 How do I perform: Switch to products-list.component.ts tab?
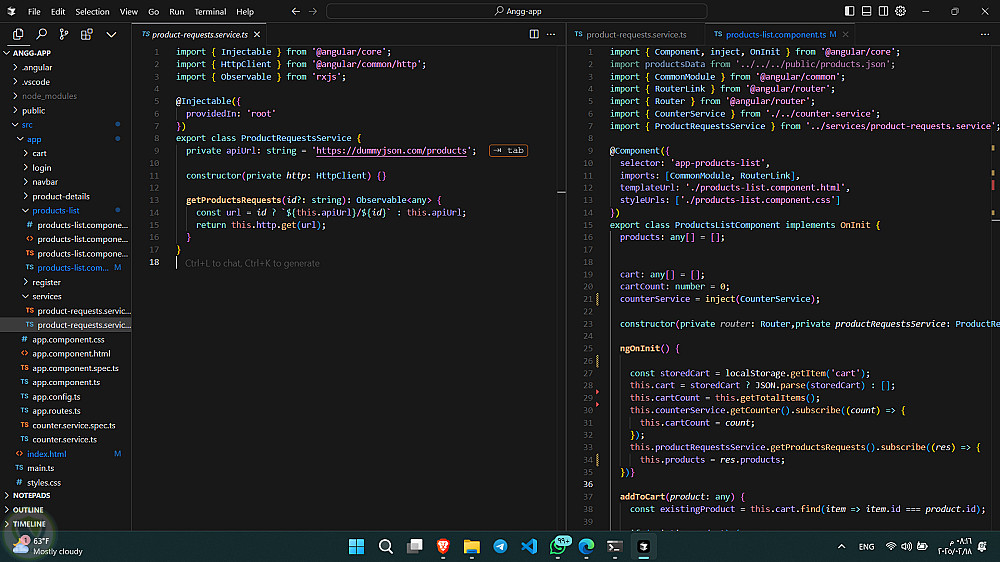coord(775,34)
